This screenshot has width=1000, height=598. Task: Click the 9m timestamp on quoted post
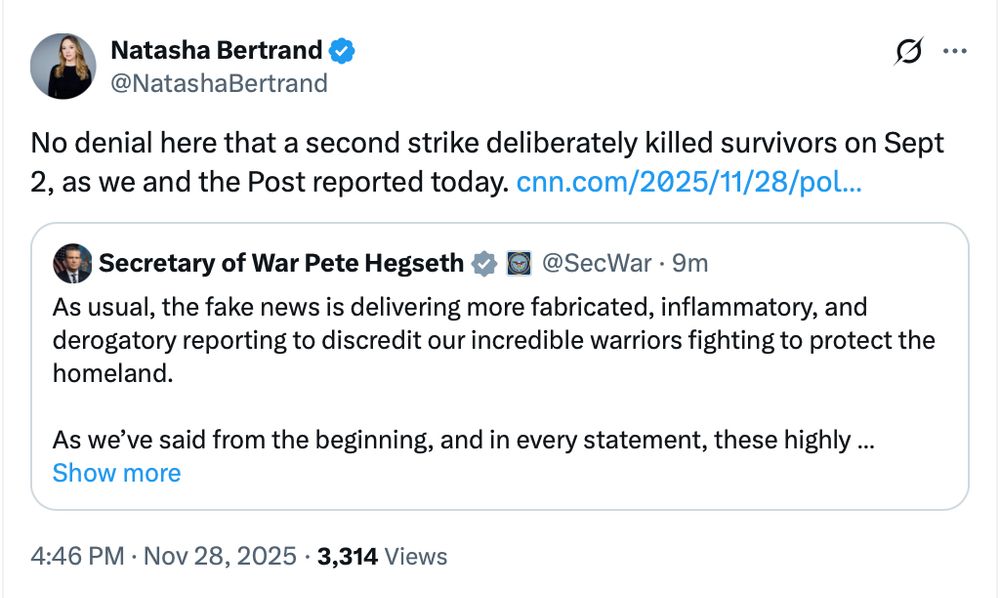point(690,263)
